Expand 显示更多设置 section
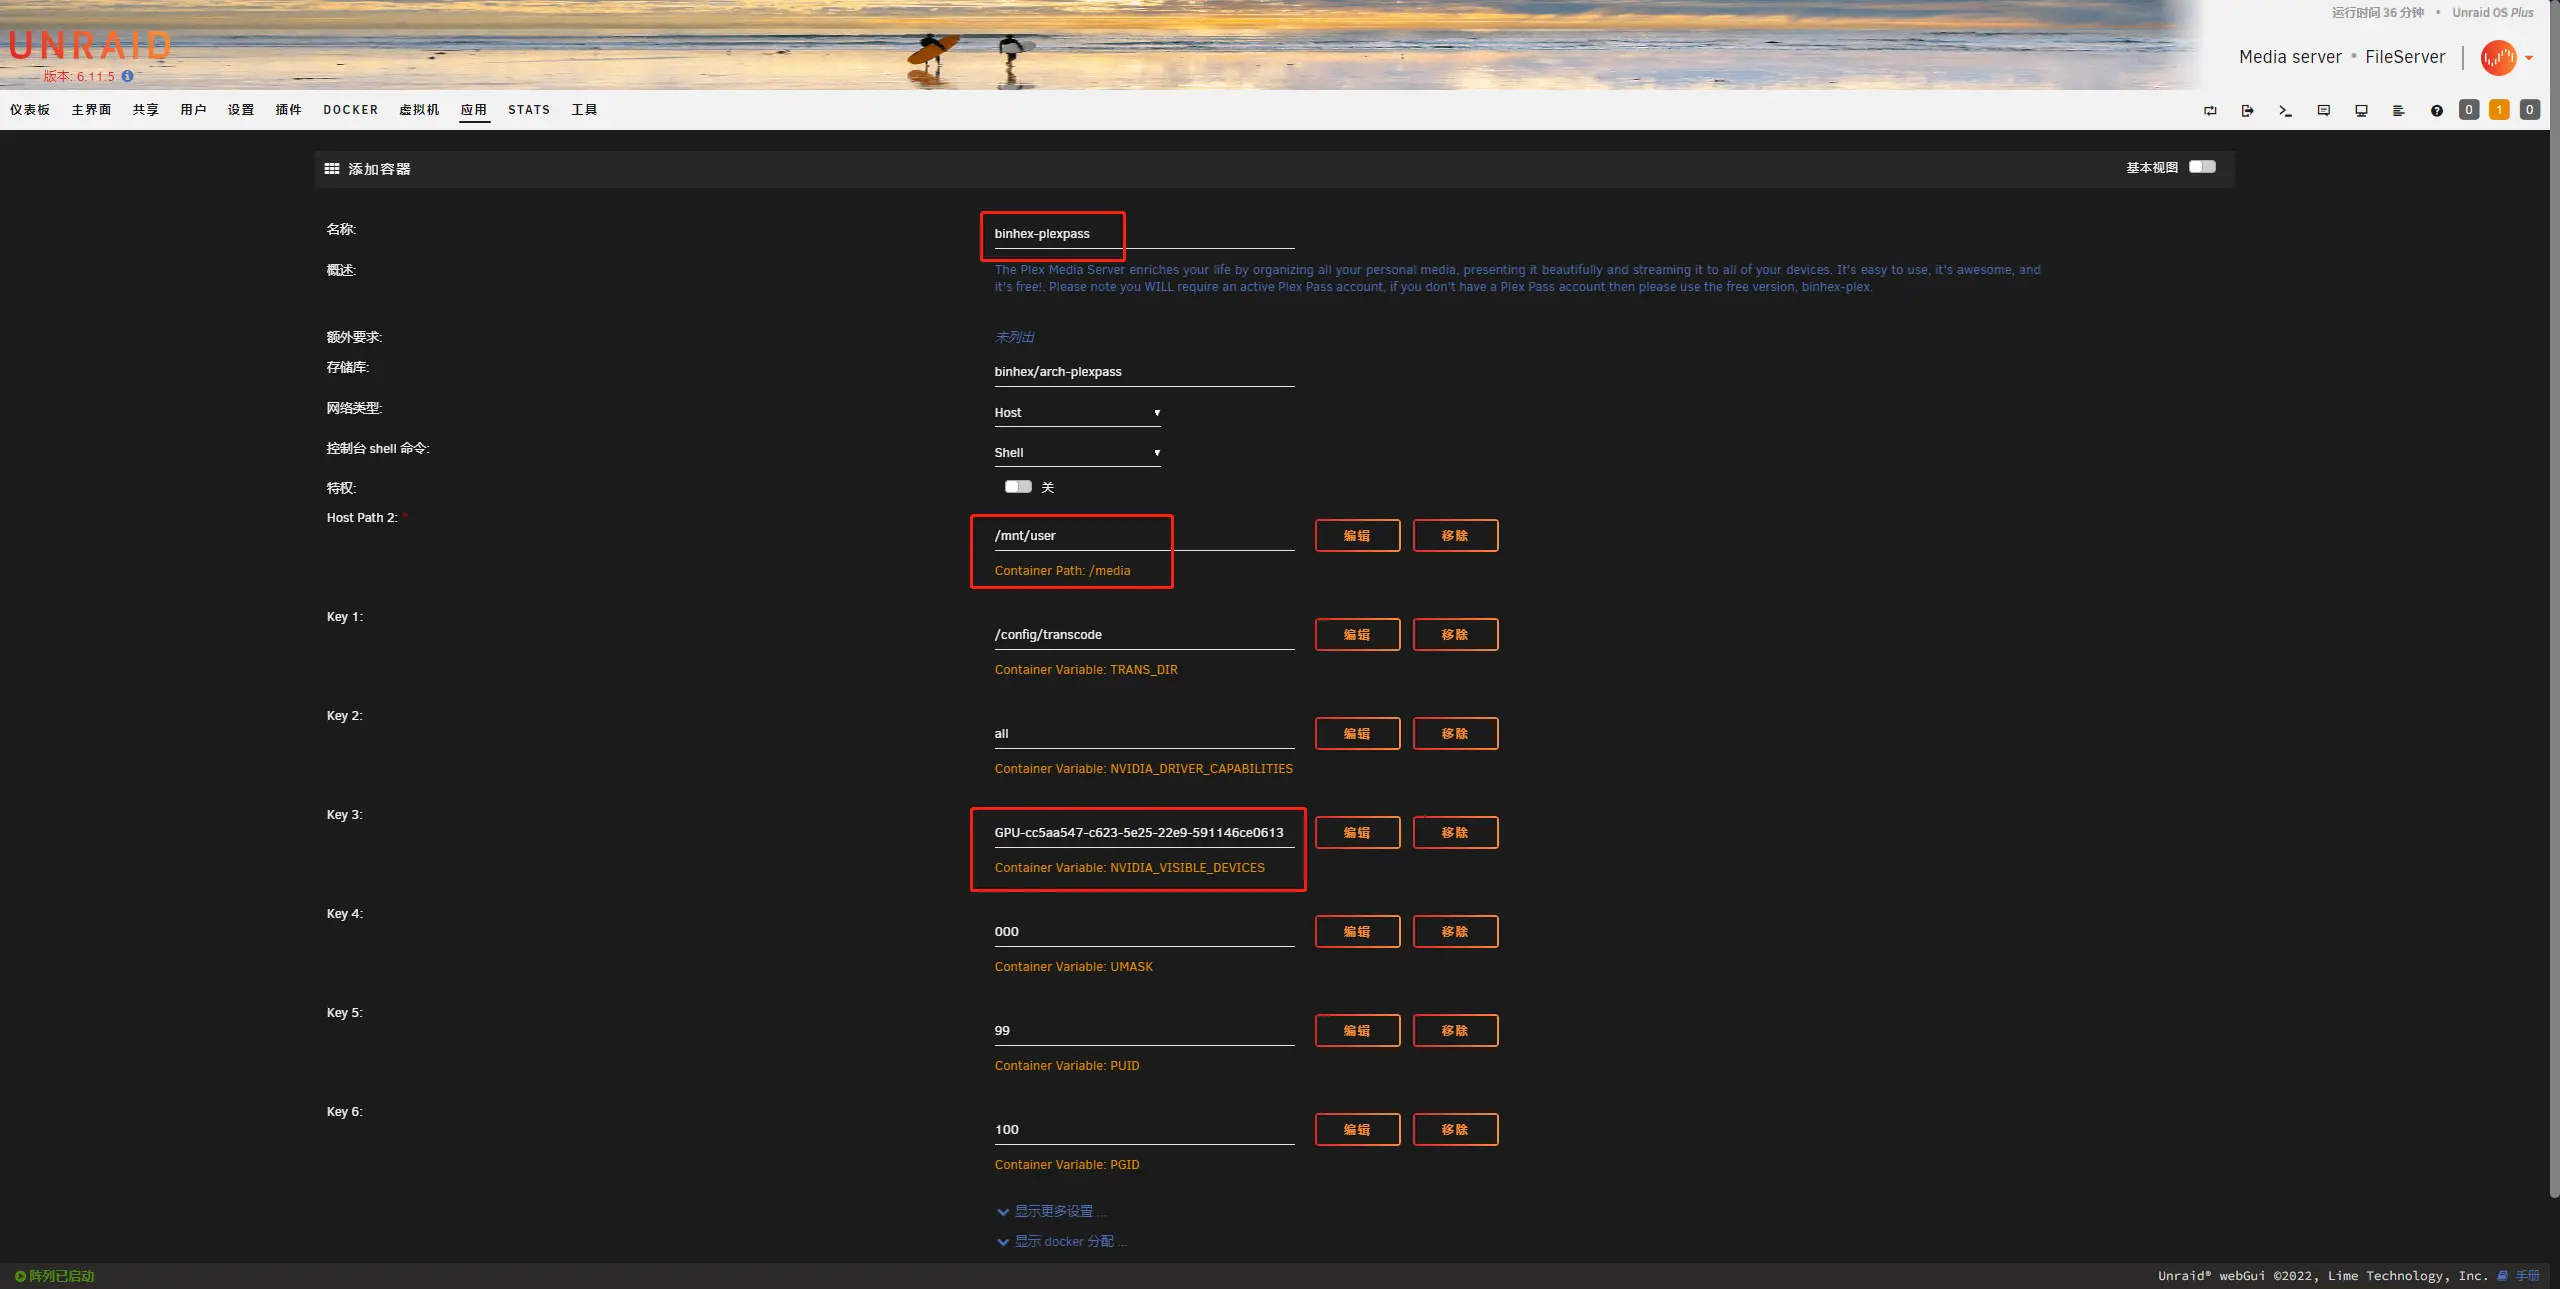The width and height of the screenshot is (2560, 1289). tap(1052, 1211)
